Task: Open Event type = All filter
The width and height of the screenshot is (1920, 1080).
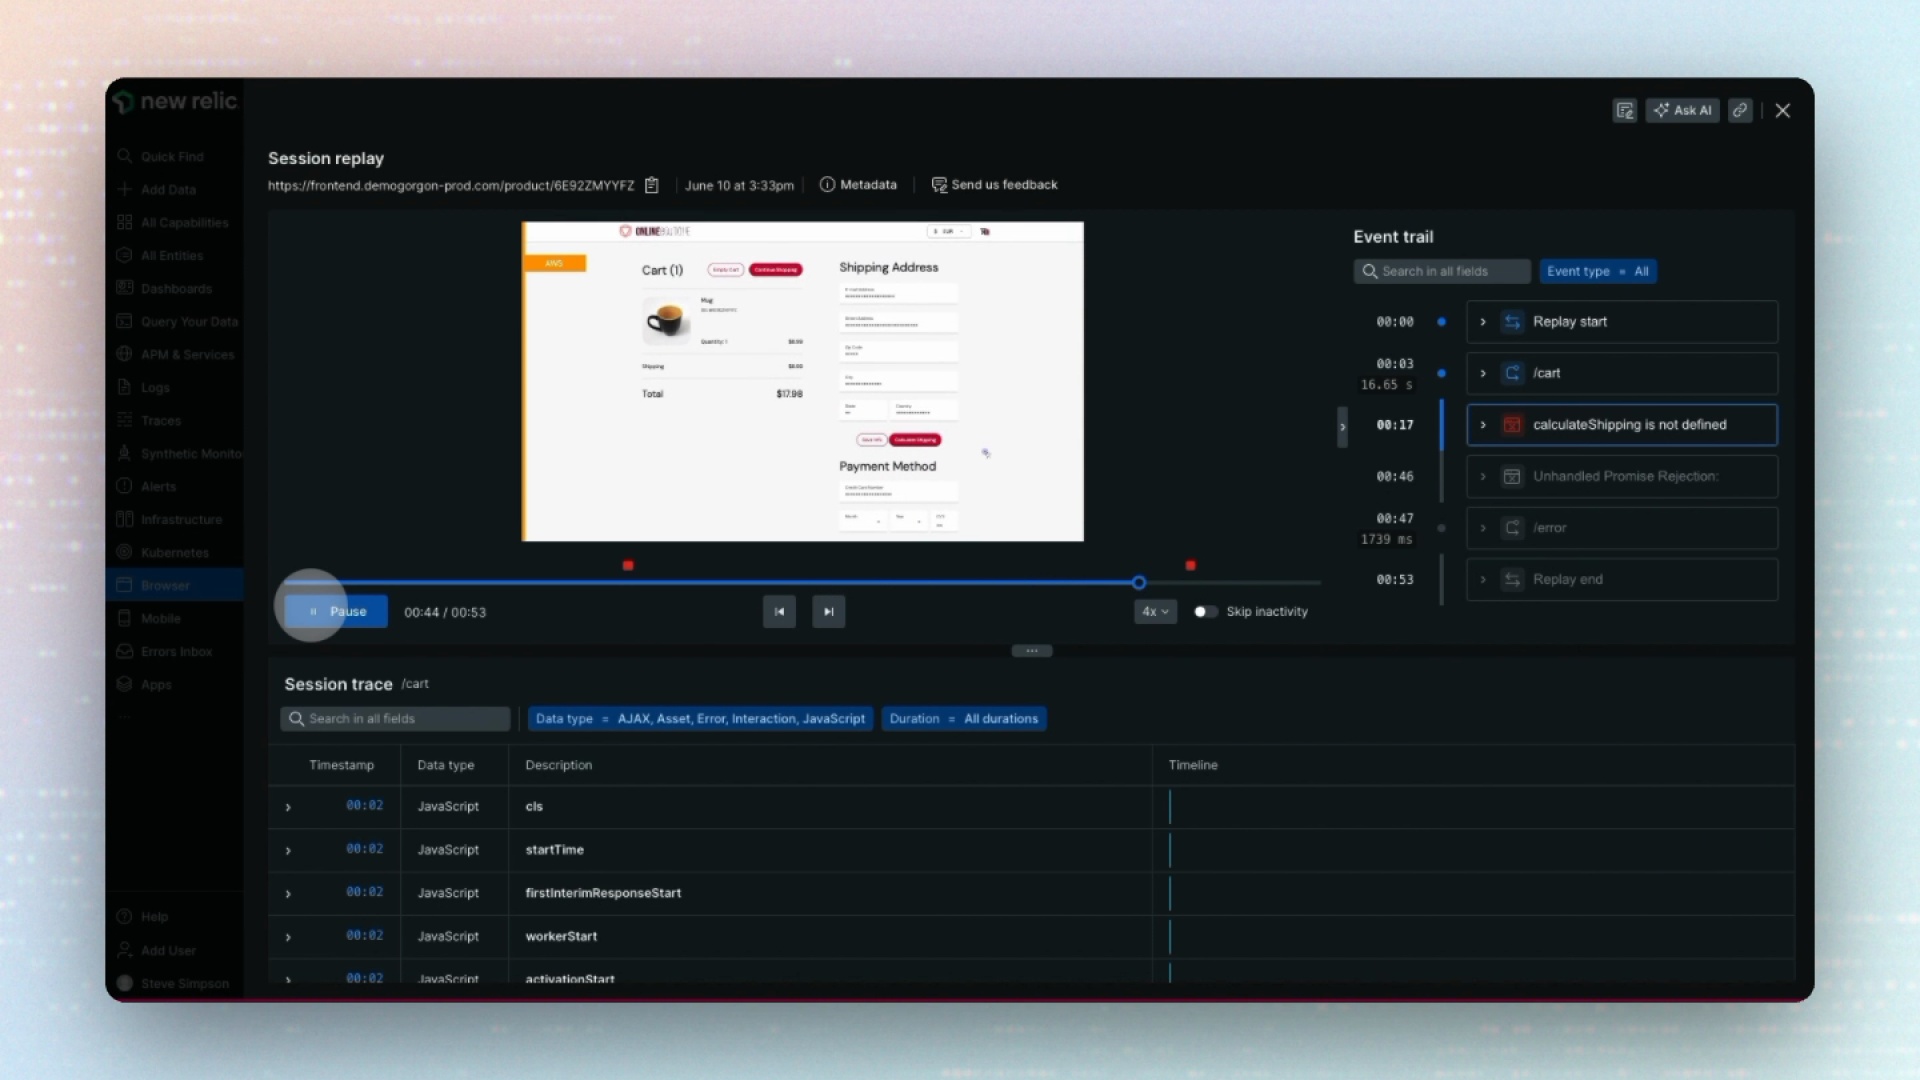Action: (1597, 271)
